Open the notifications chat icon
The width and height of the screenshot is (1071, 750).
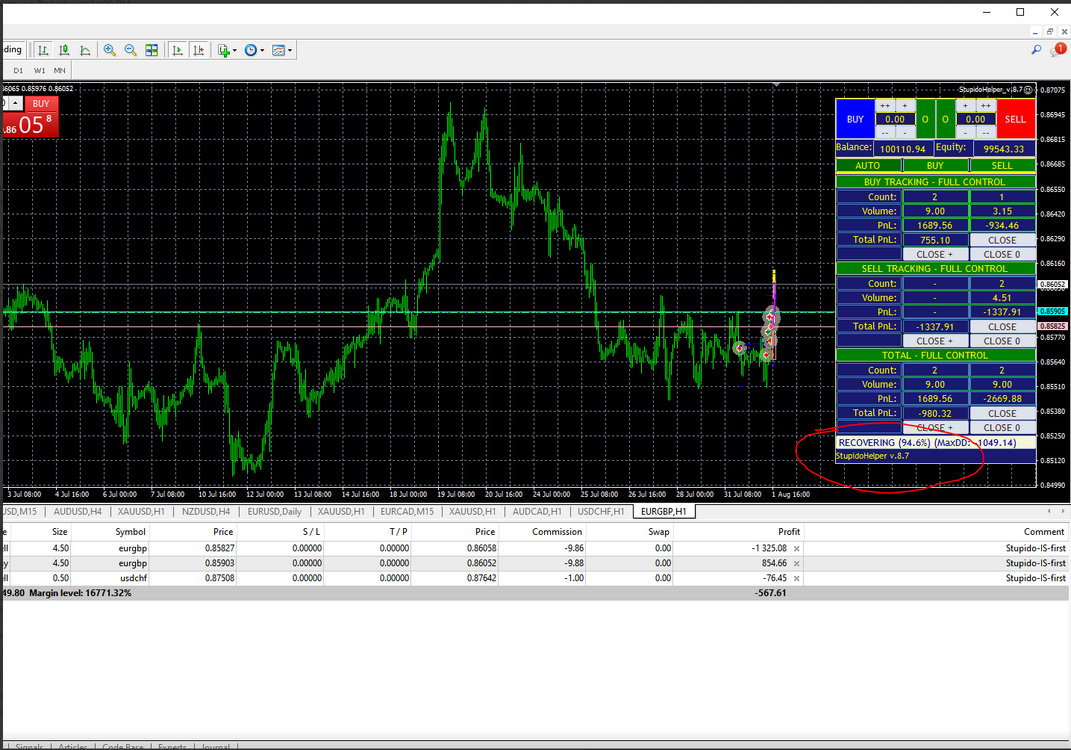tap(1058, 49)
